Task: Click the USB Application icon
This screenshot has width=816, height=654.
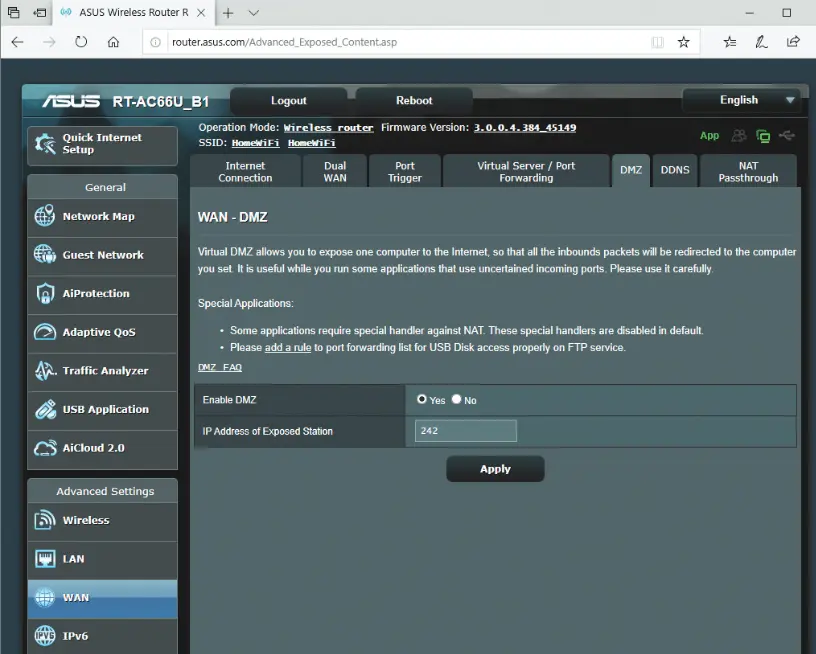Action: pos(45,410)
